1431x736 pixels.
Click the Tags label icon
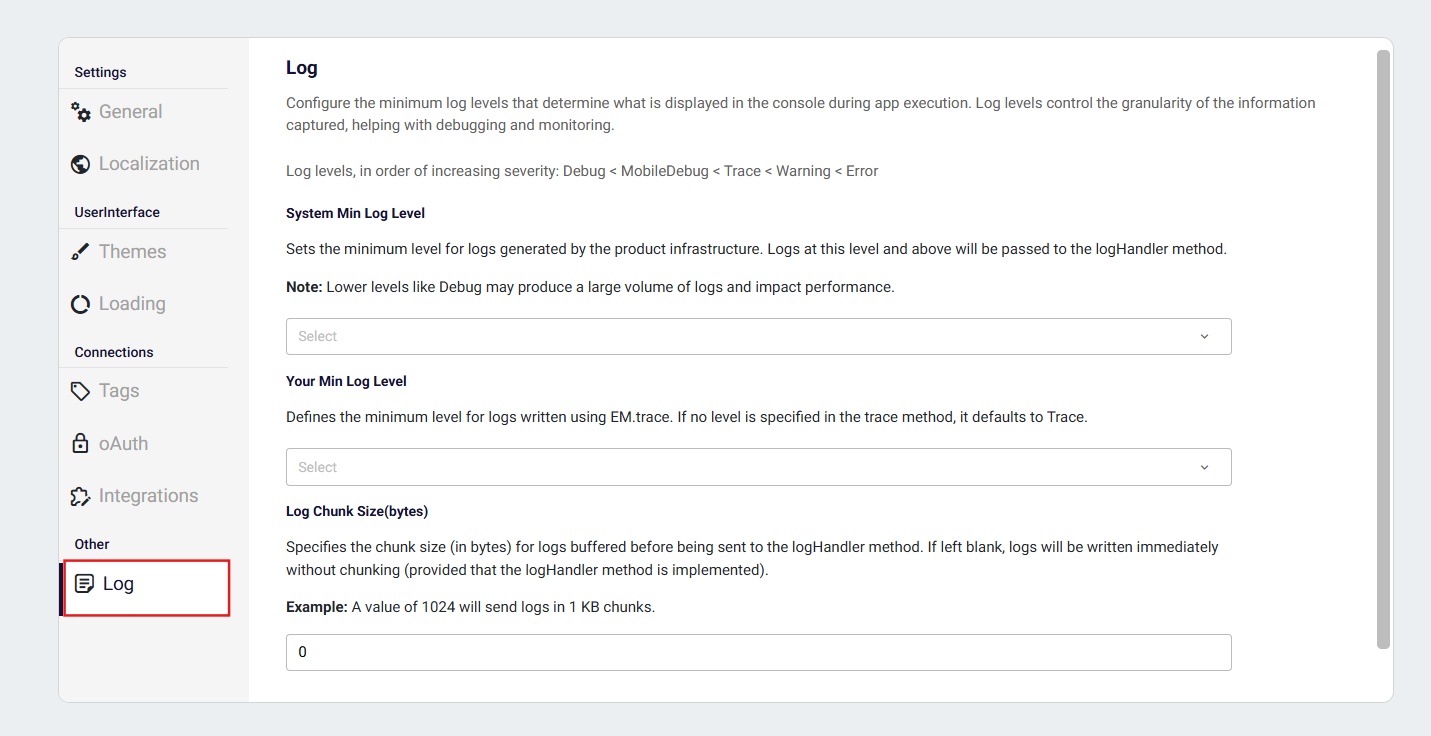pyautogui.click(x=81, y=391)
